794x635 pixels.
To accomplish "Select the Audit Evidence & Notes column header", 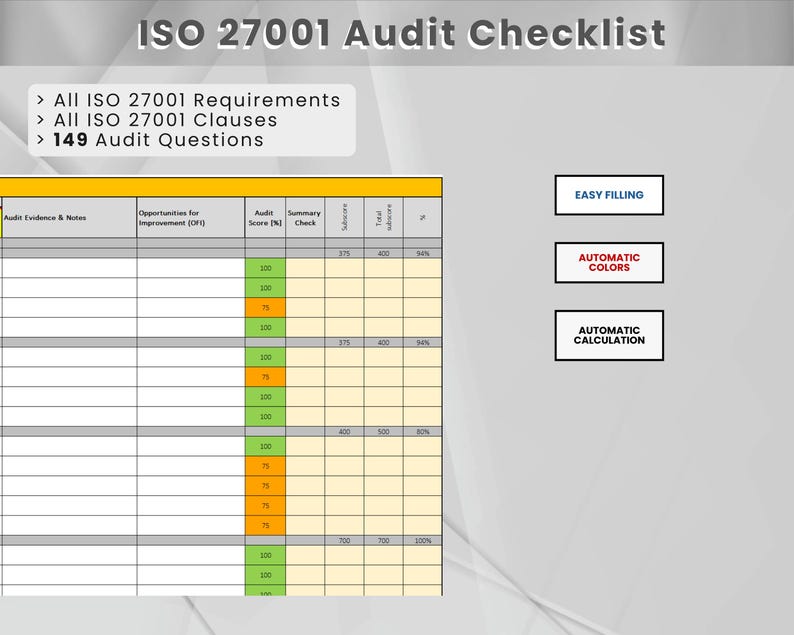I will click(69, 218).
